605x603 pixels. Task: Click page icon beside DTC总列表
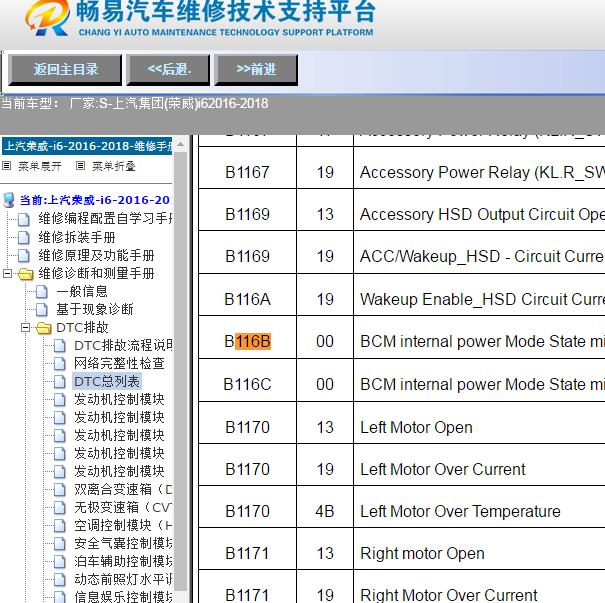(x=60, y=382)
